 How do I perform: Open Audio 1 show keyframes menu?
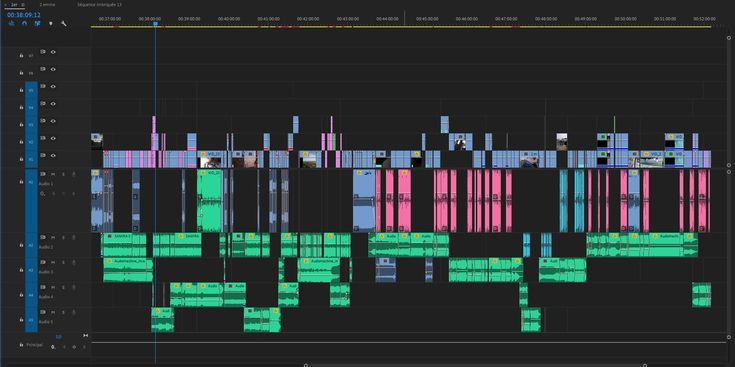[x=43, y=193]
